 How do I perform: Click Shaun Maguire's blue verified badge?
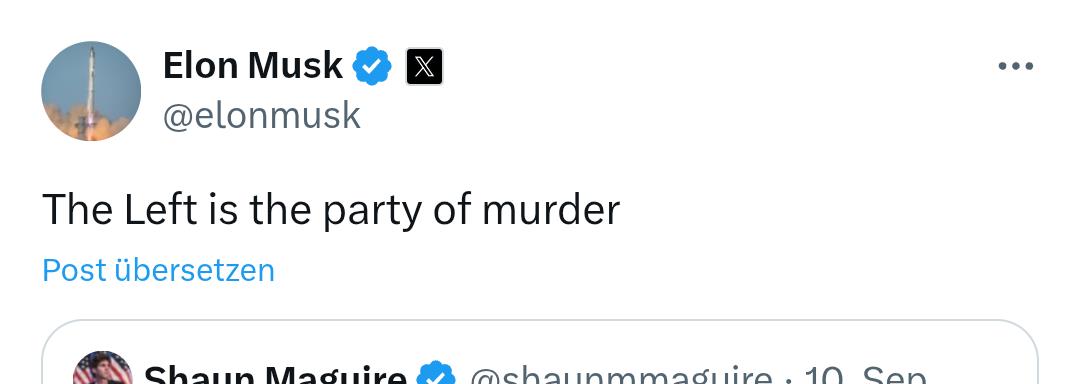point(437,374)
